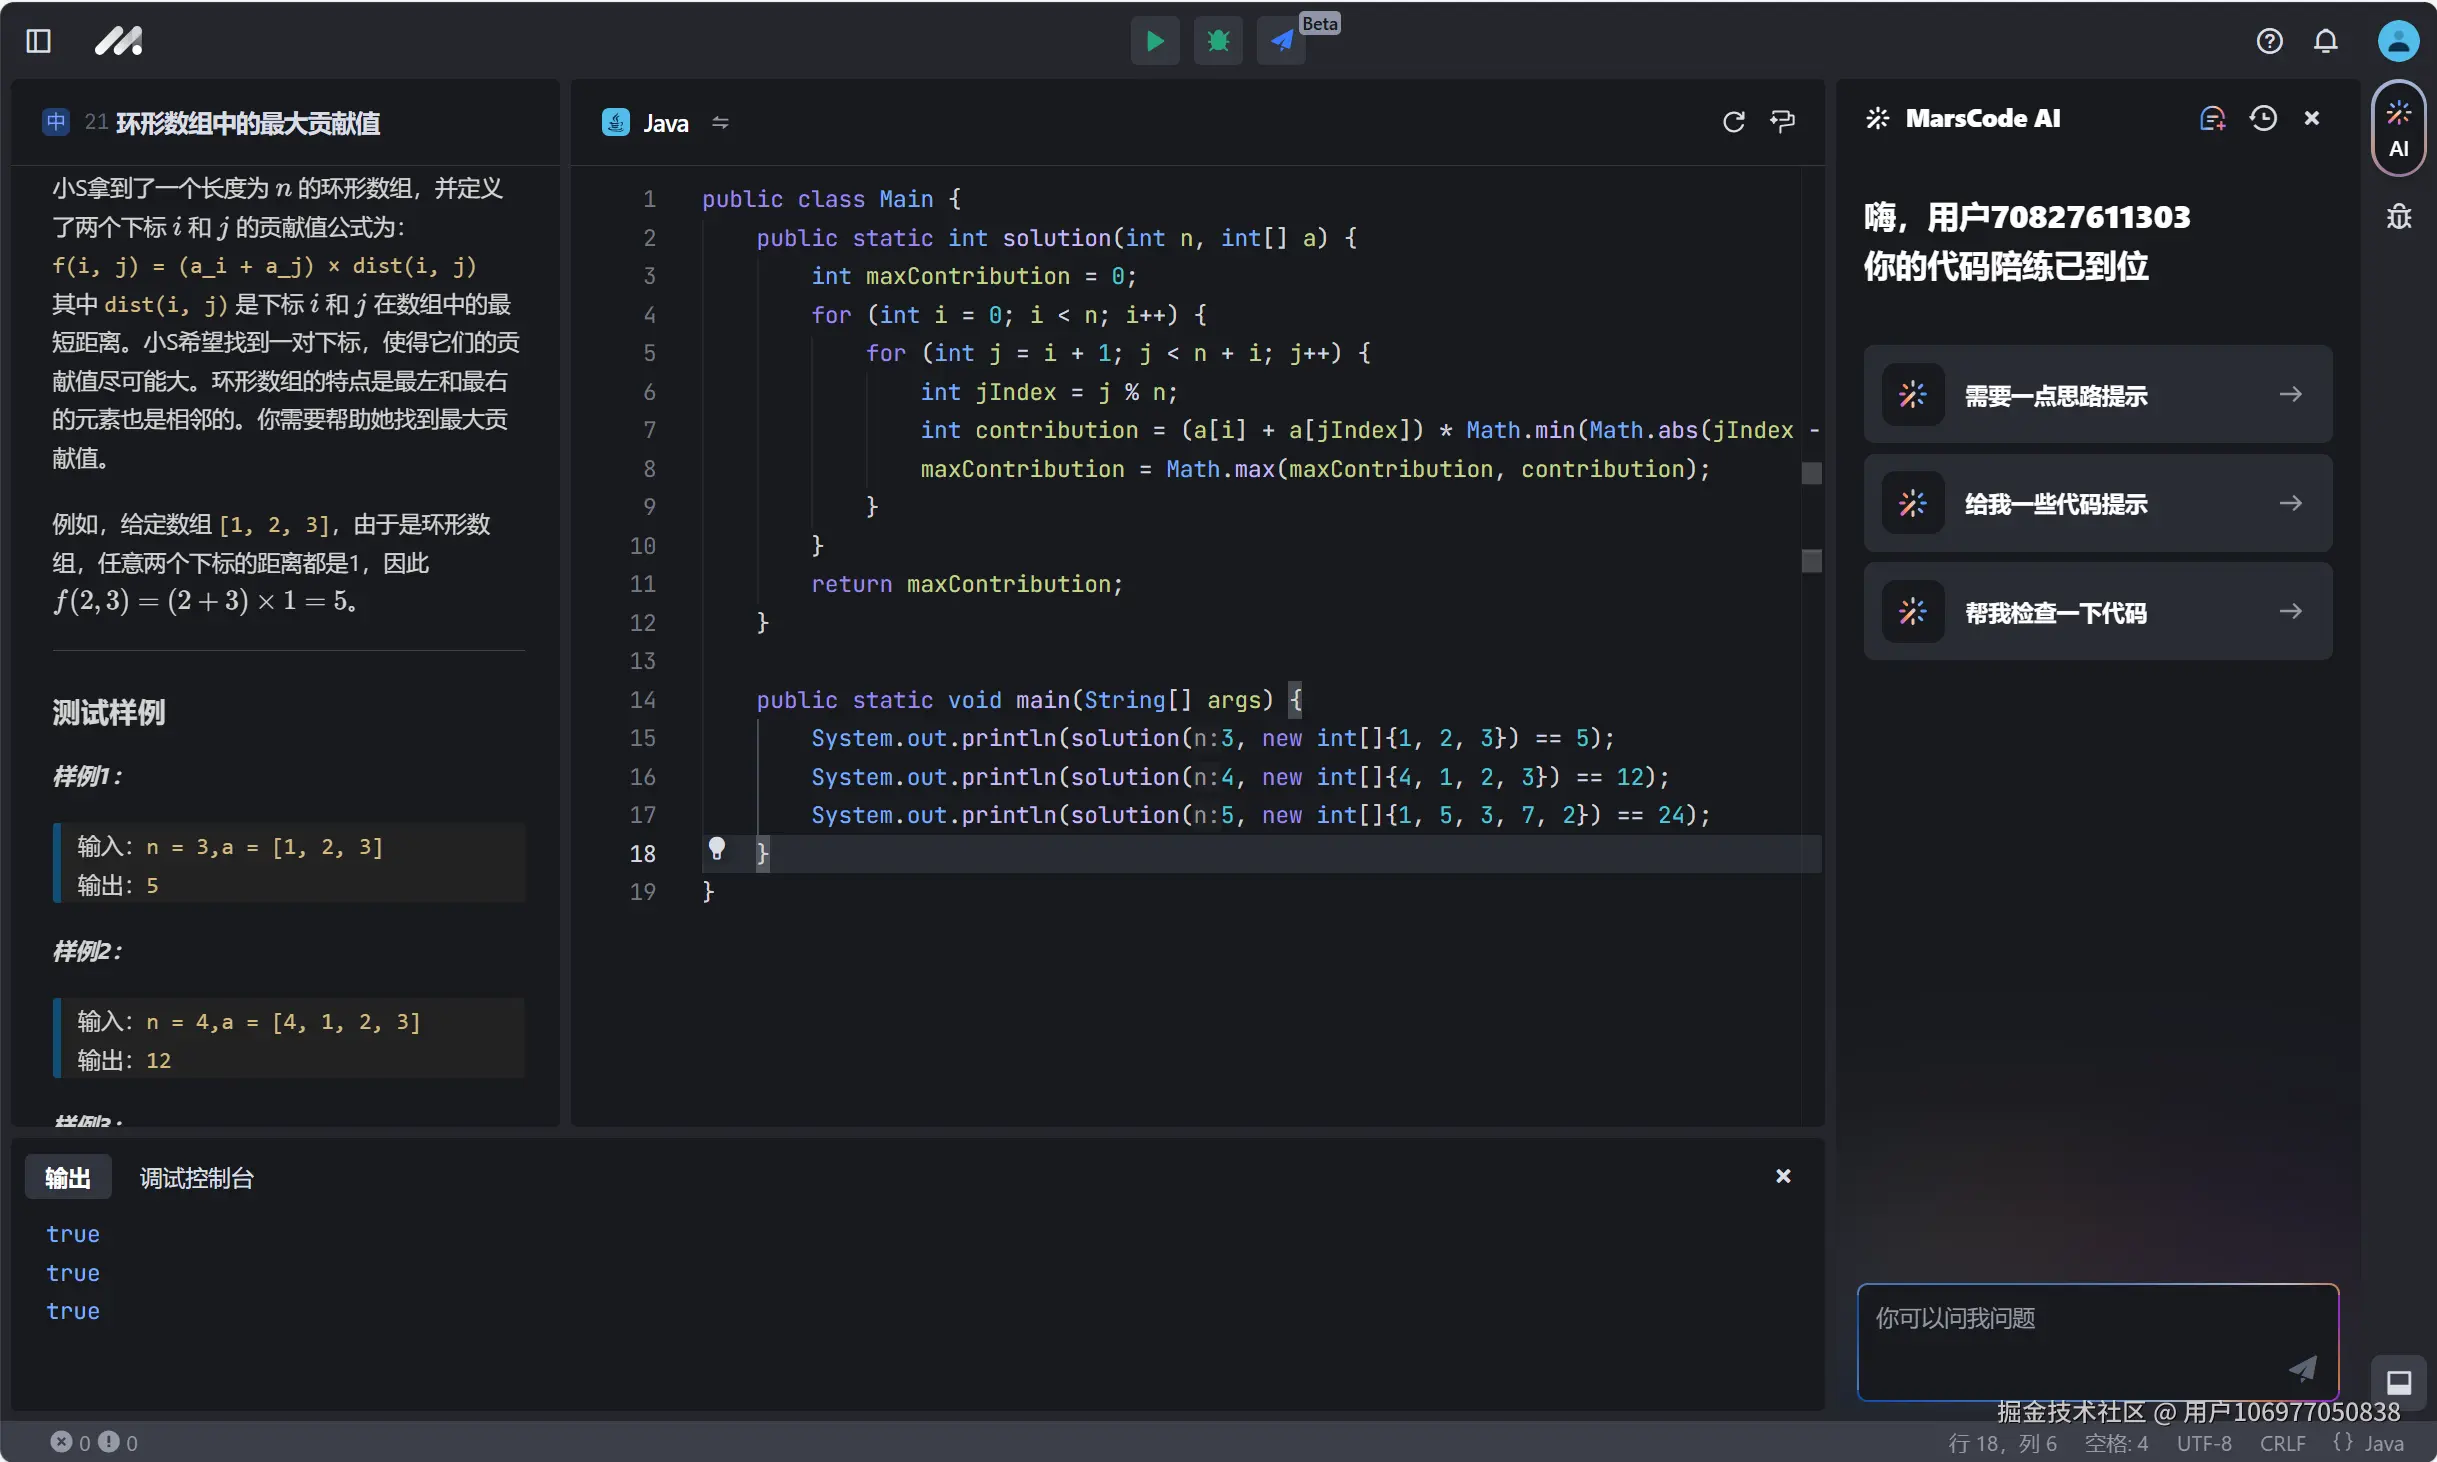Open the AI chat history
2437x1462 pixels.
2263,119
